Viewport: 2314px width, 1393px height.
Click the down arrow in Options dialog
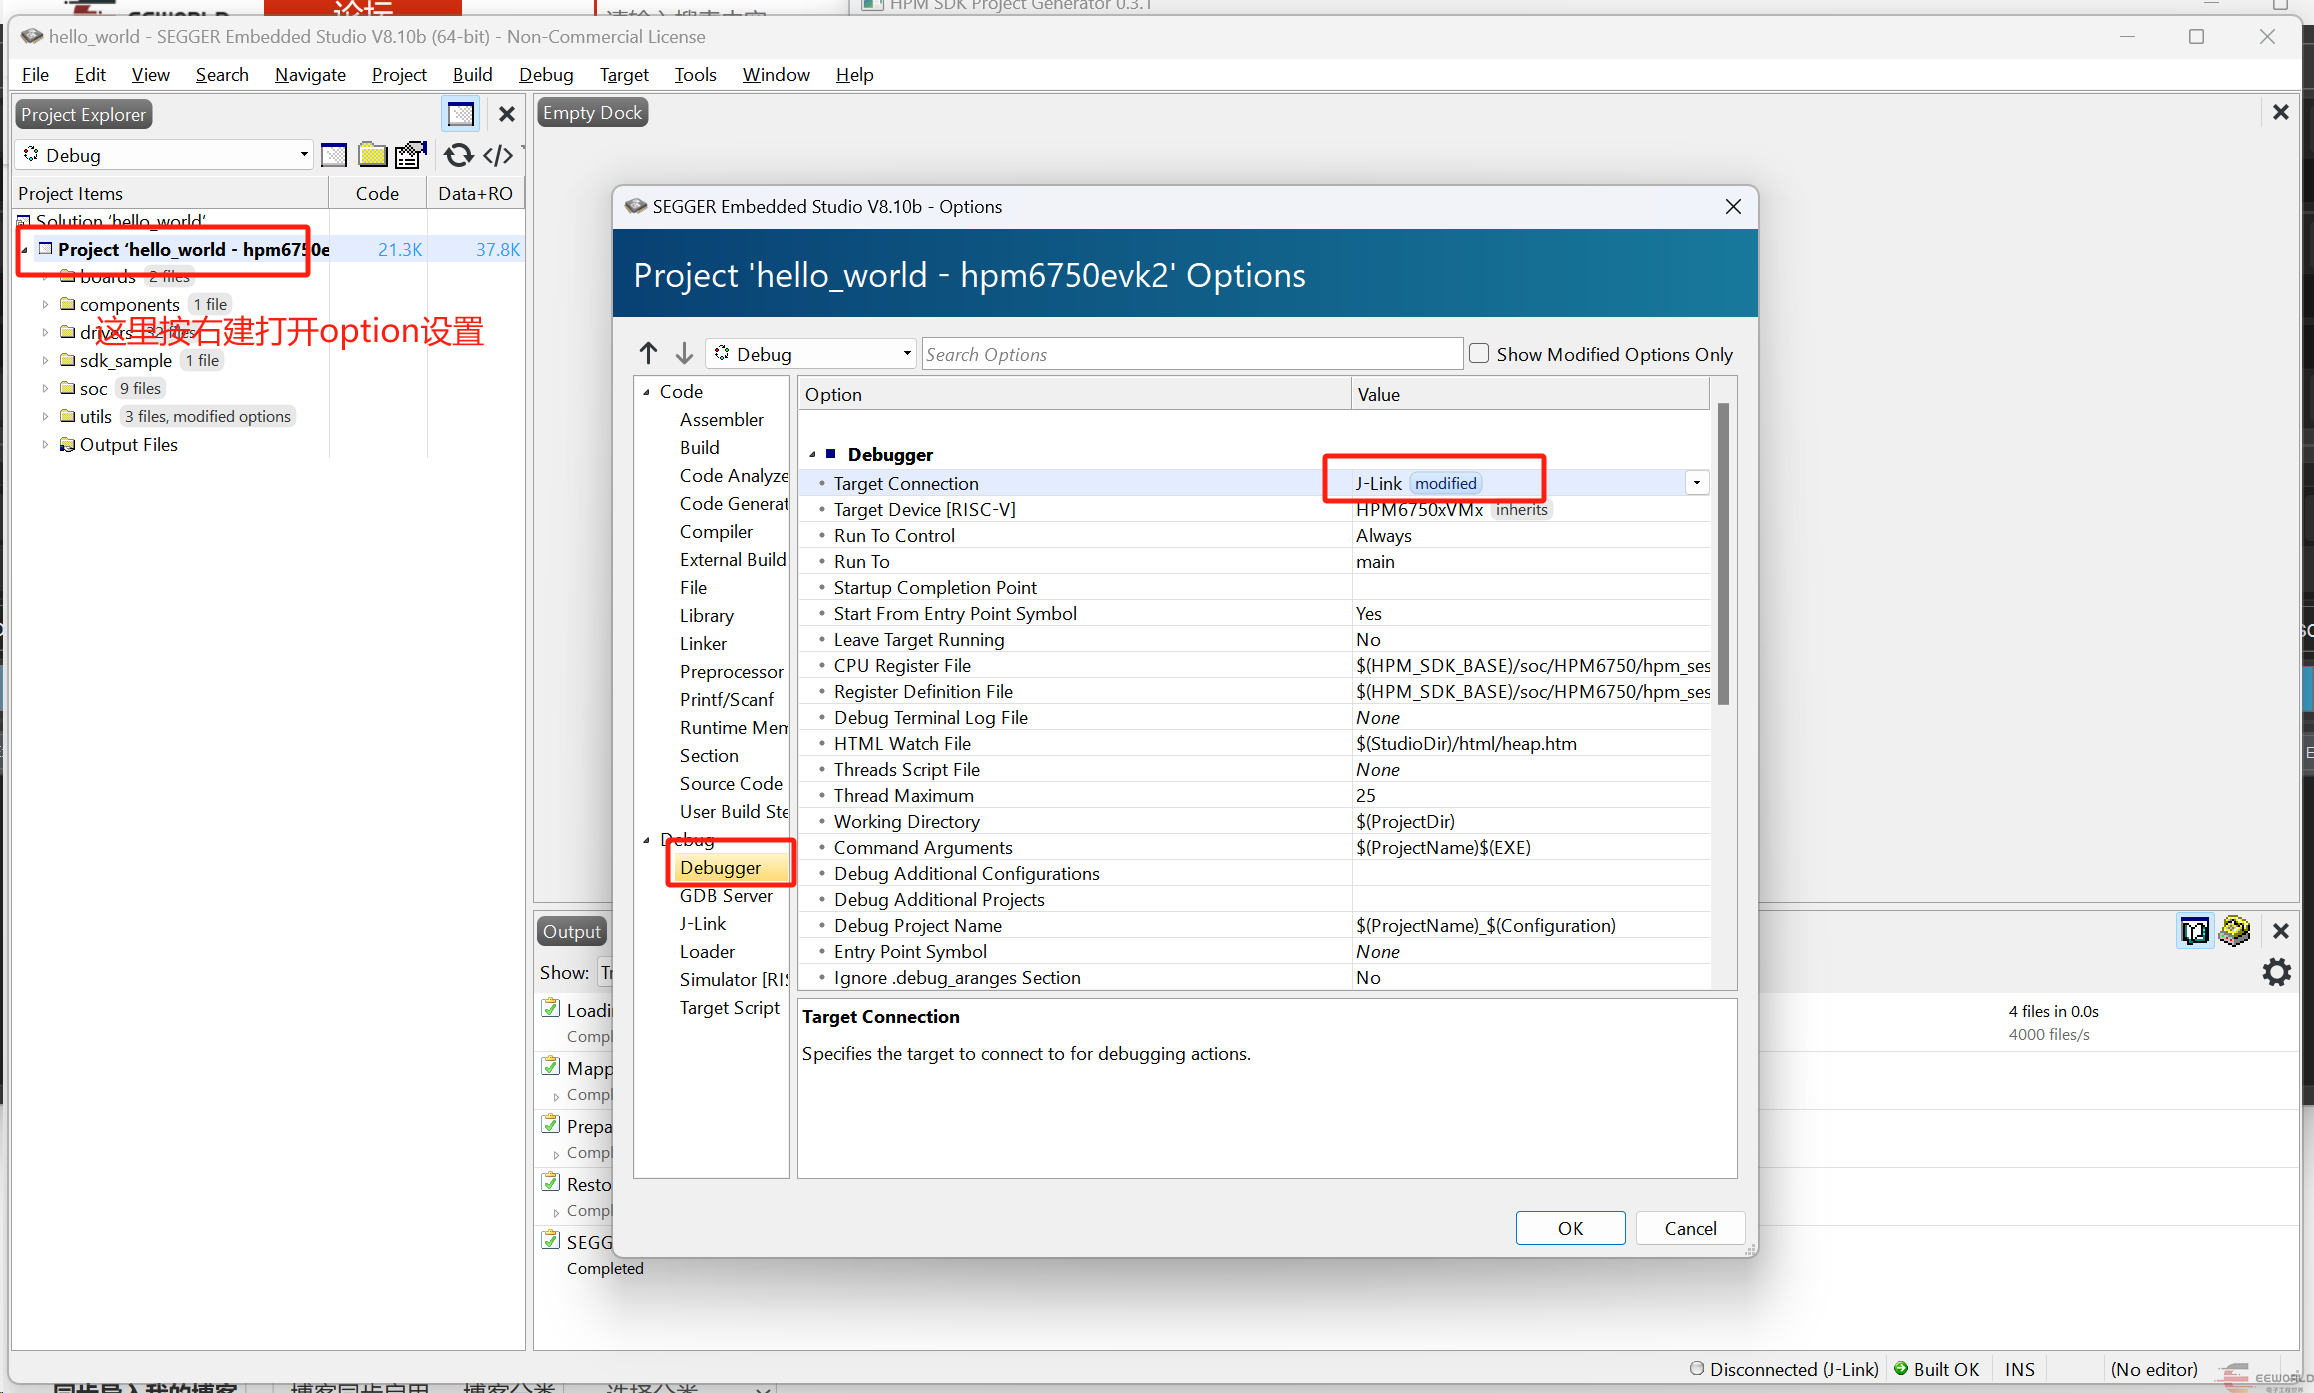(x=684, y=353)
